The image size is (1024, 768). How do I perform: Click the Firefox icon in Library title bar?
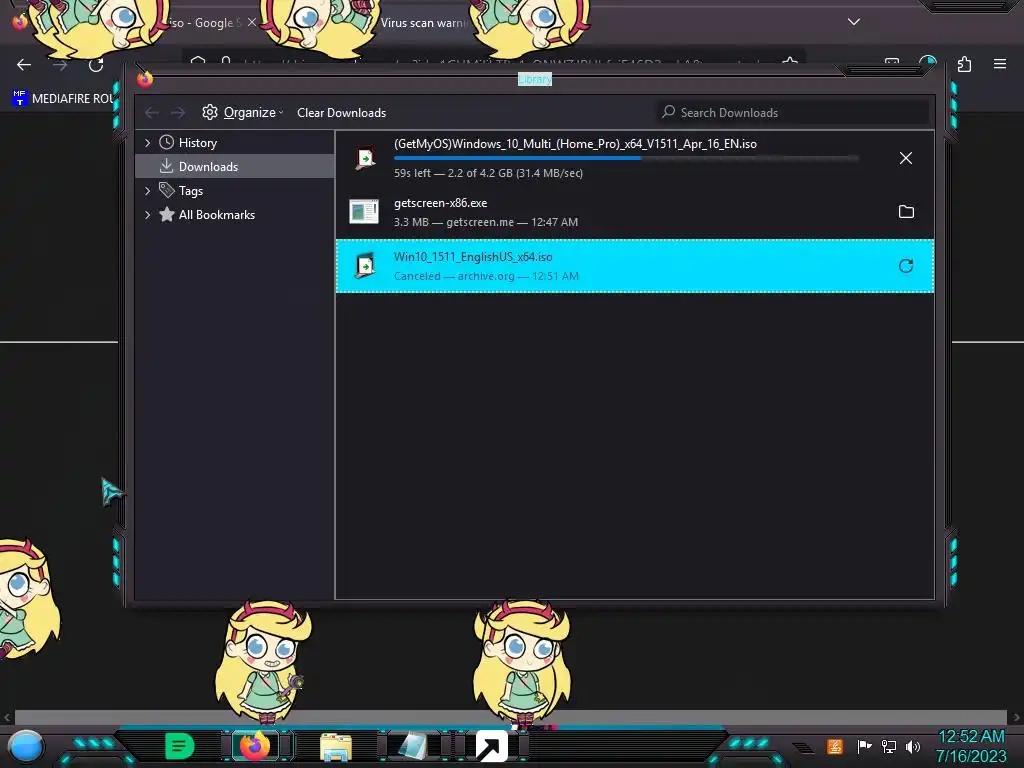[x=145, y=79]
